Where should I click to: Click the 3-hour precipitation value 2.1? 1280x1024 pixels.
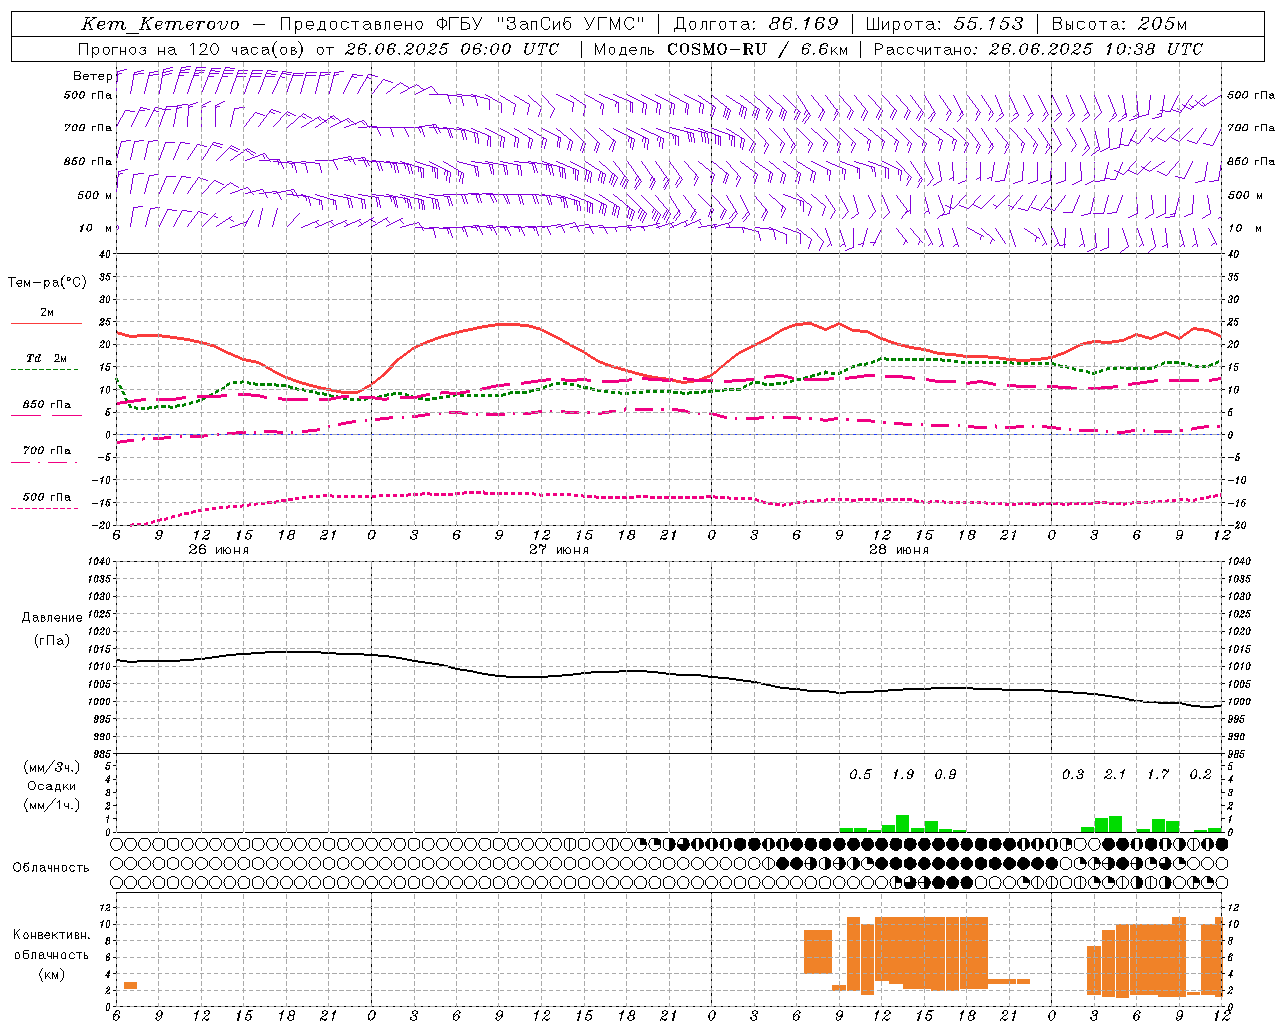click(1115, 775)
